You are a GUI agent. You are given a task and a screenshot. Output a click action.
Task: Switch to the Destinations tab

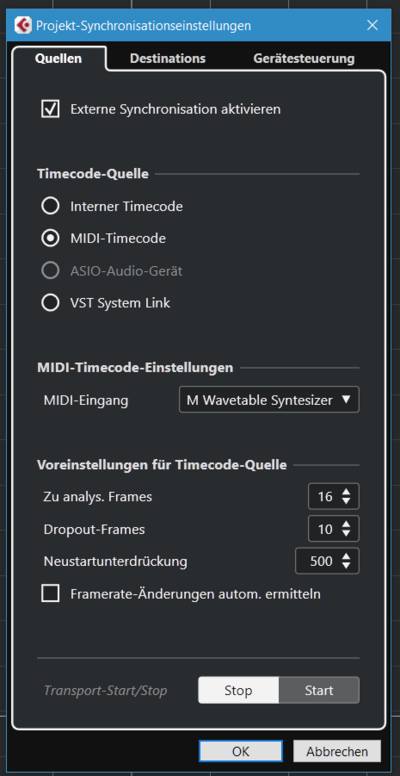[168, 58]
